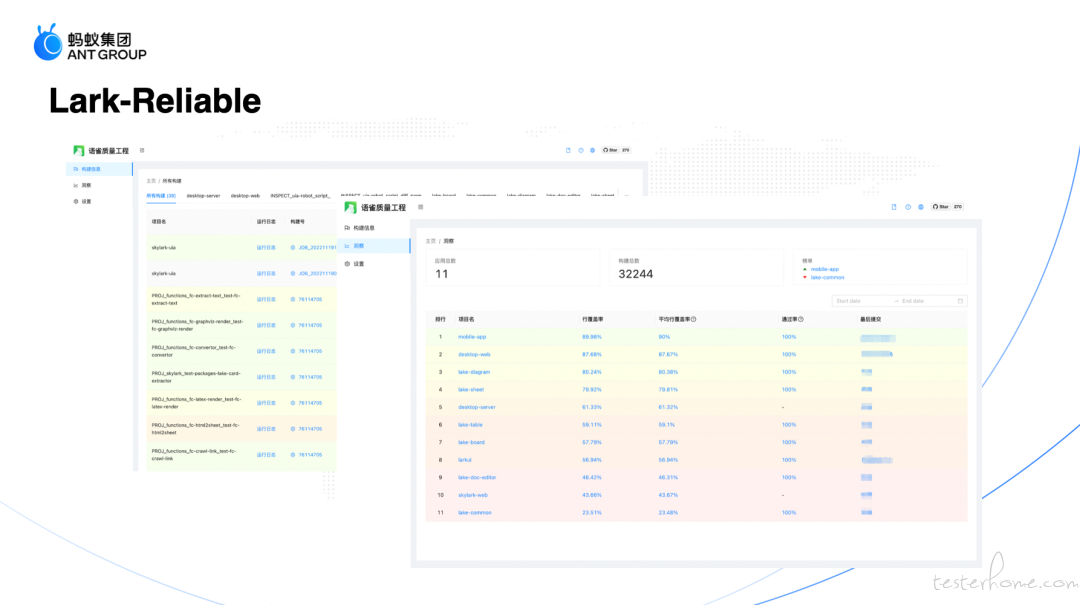Open 设置 menu item in front window sidebar
This screenshot has width=1080, height=605.
374,264
